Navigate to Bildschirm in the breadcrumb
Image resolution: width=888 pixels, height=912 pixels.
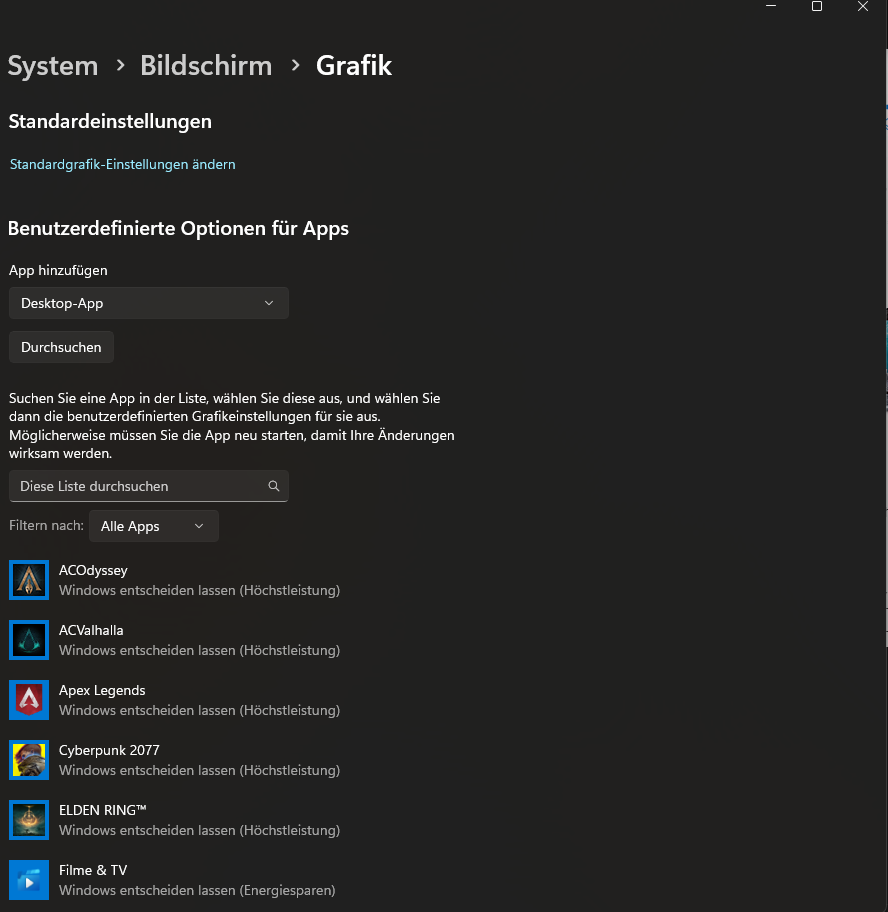(206, 66)
